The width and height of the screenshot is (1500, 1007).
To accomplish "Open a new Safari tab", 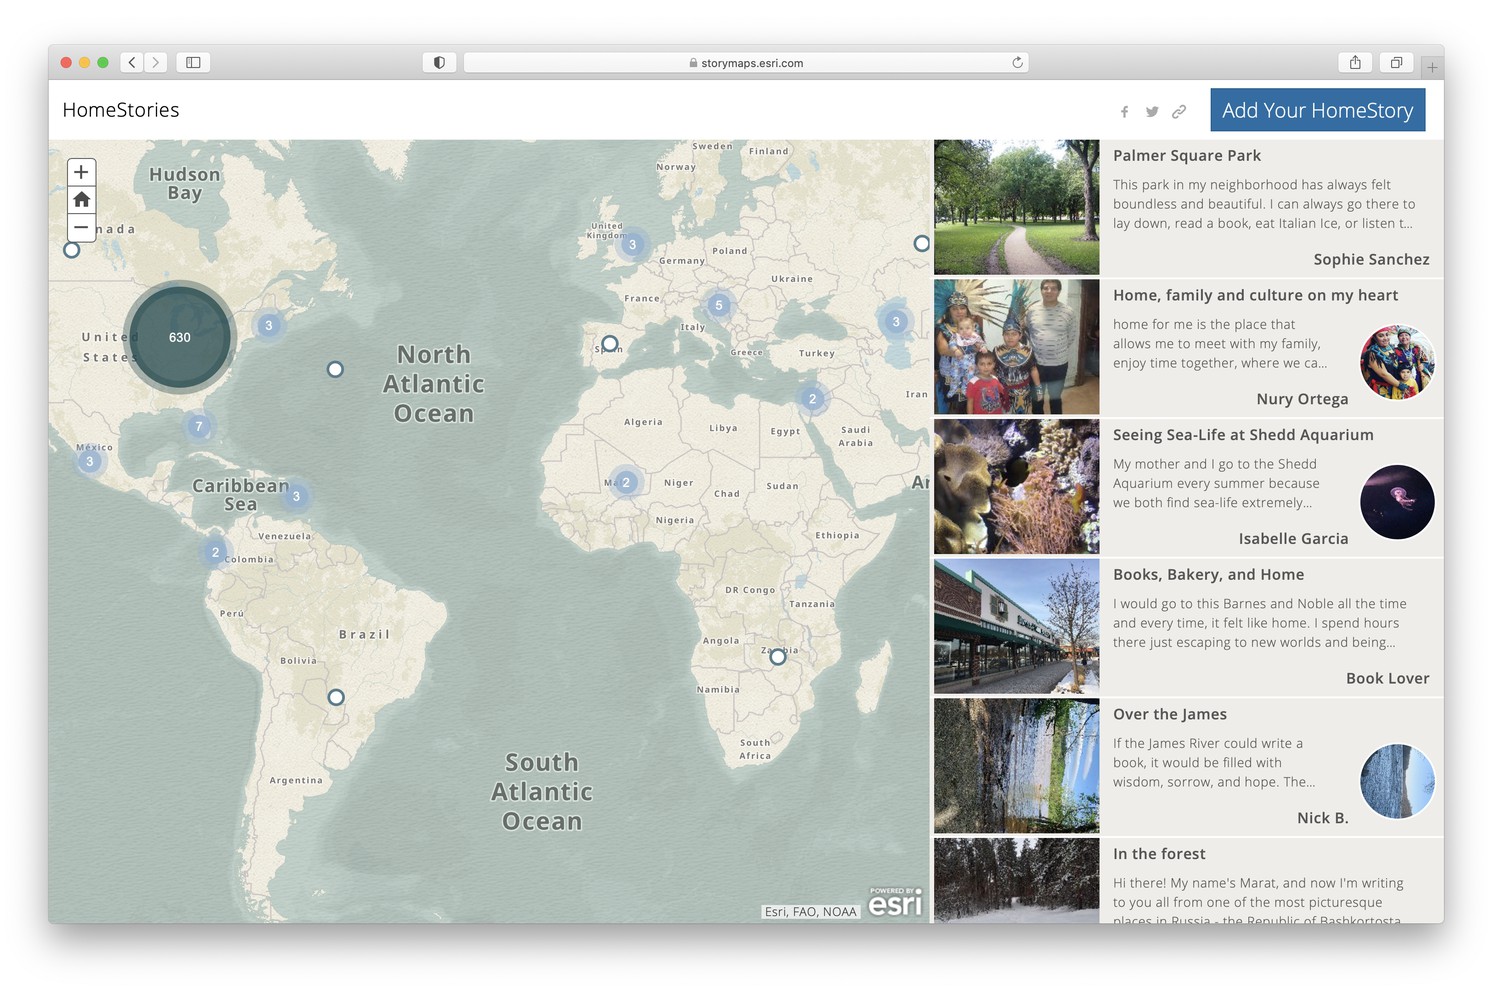I will pyautogui.click(x=1432, y=67).
